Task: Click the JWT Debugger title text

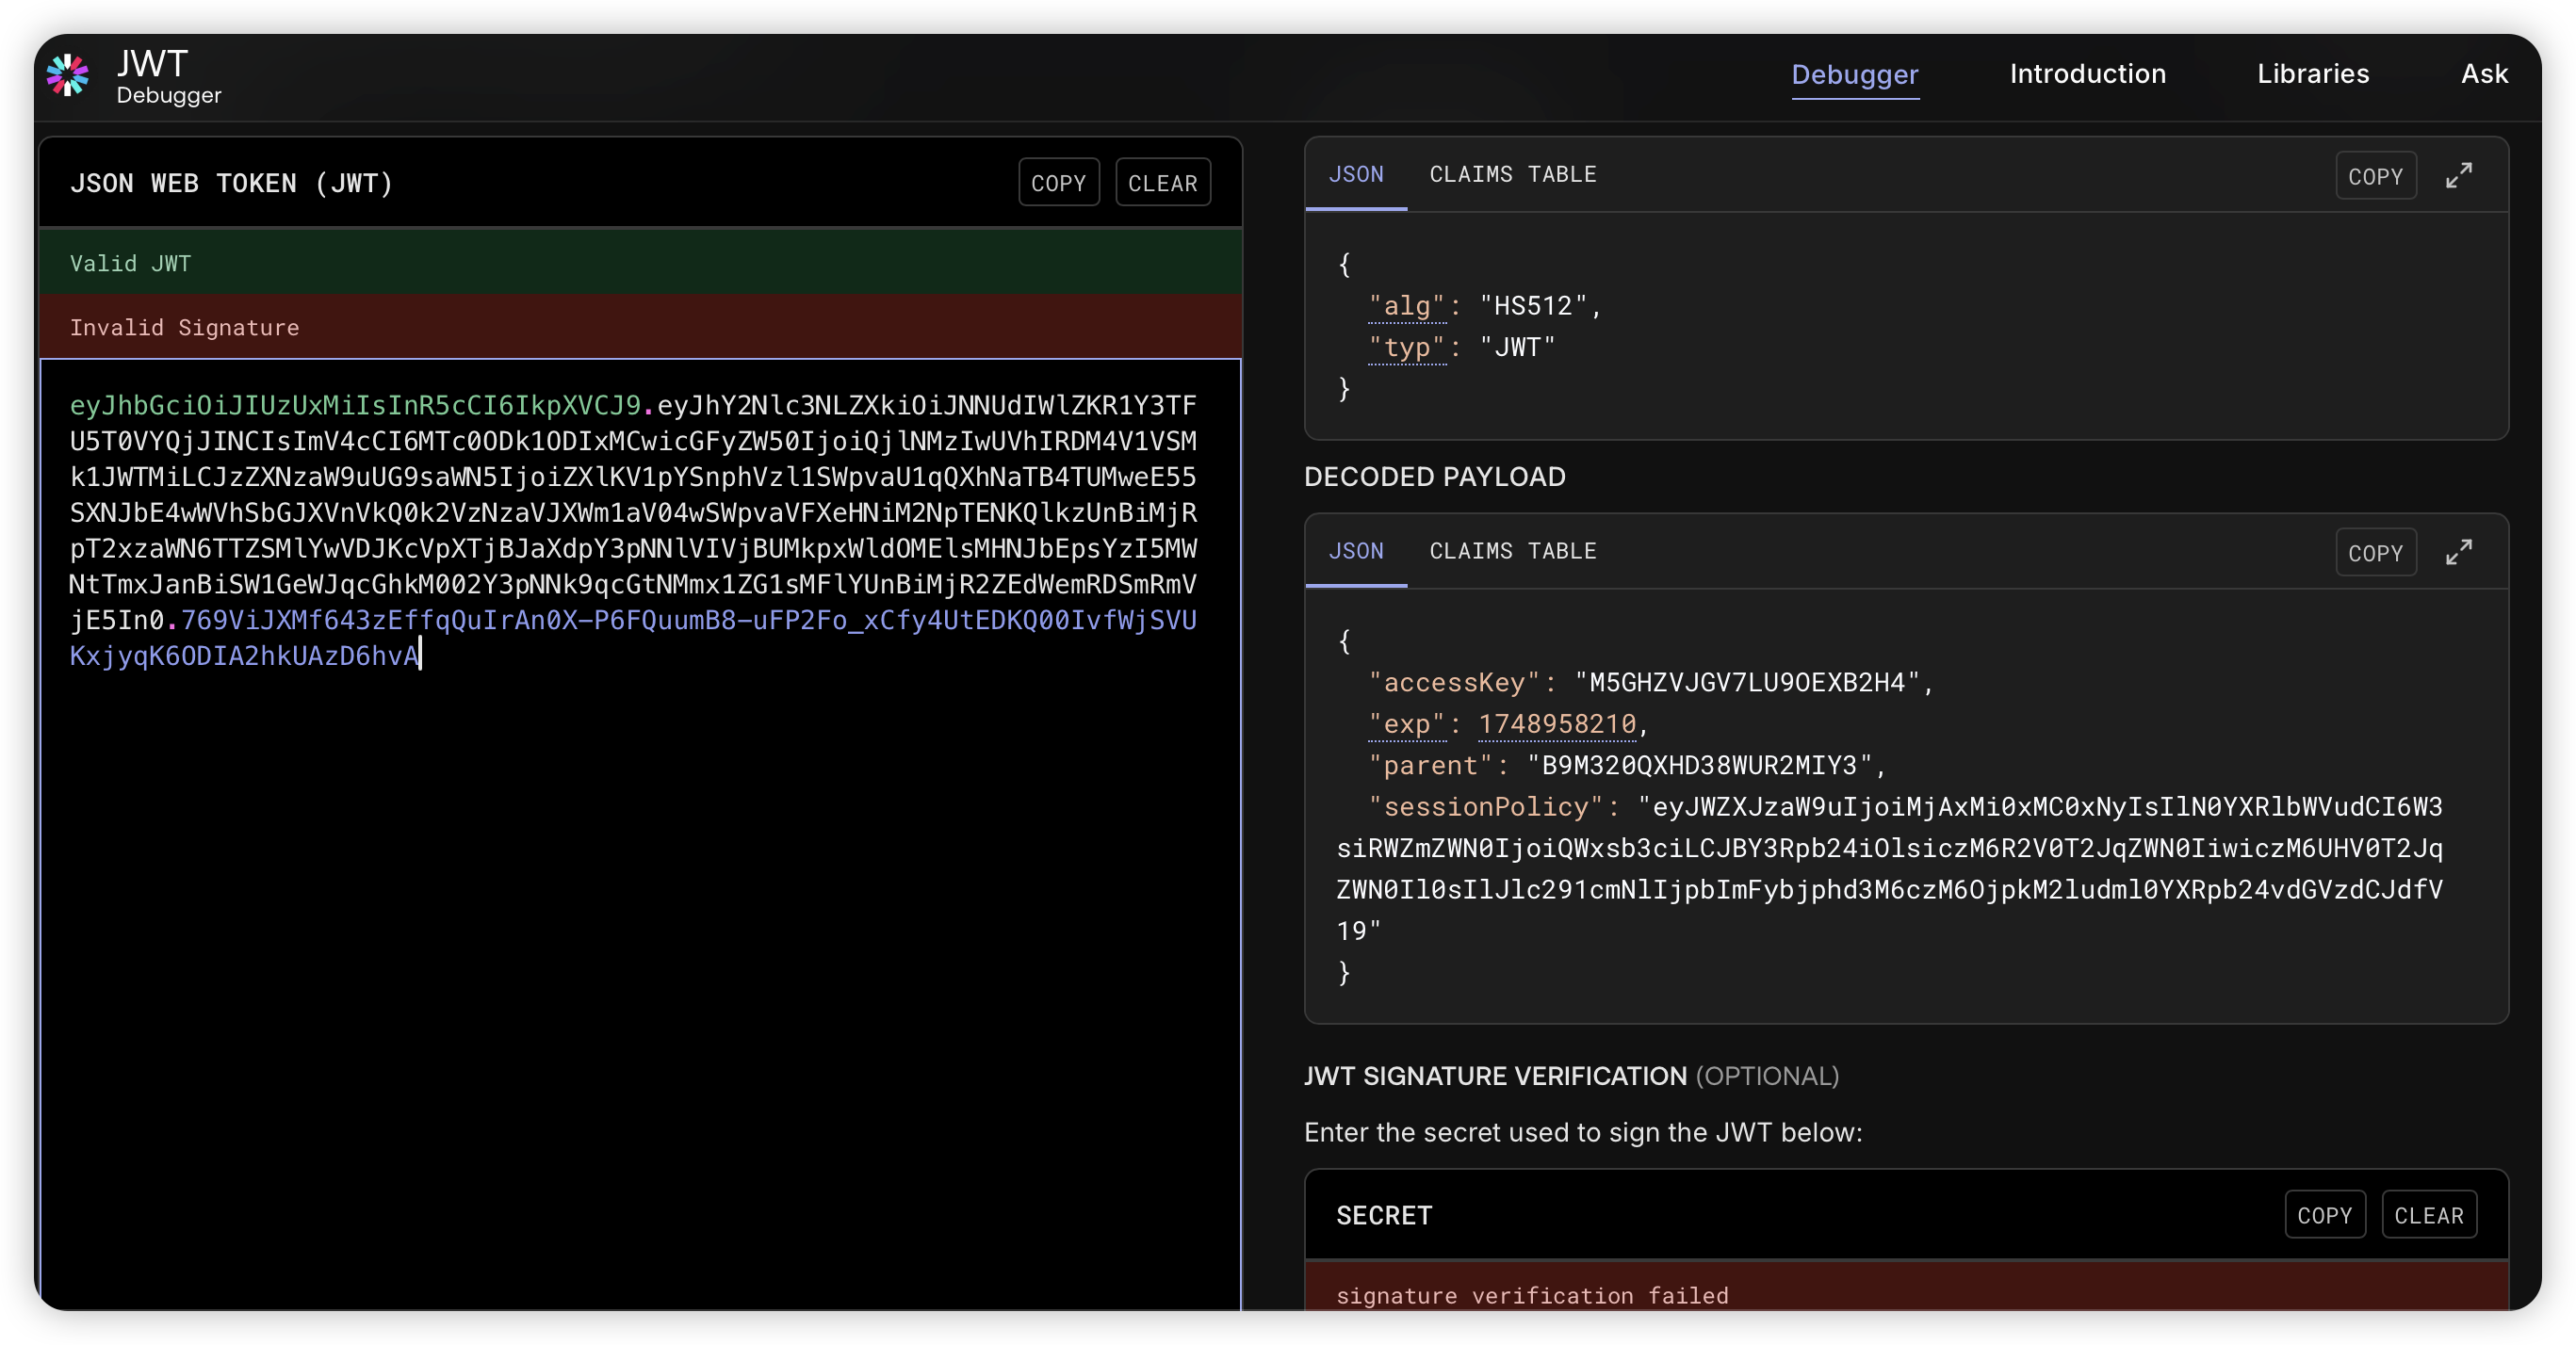Action: pos(167,77)
